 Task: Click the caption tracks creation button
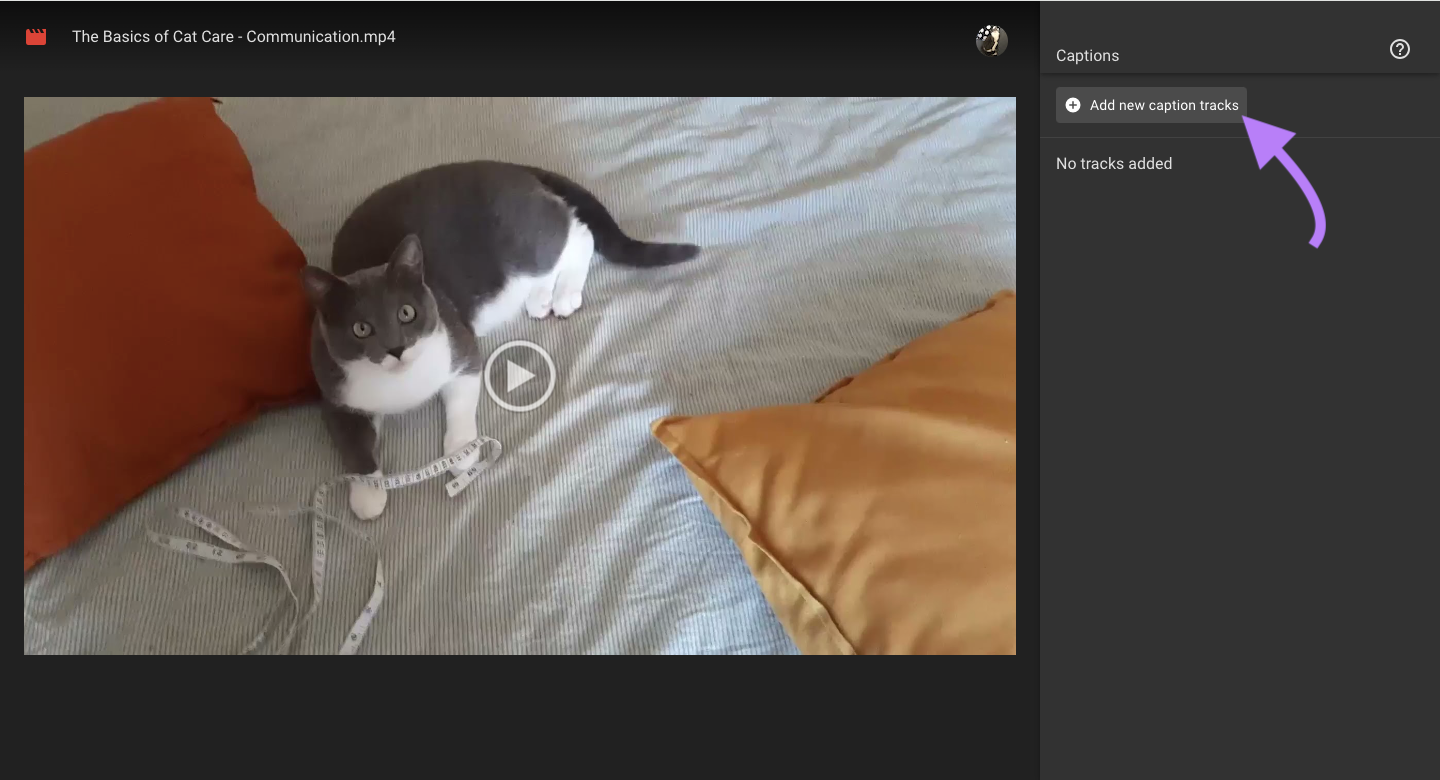tap(1151, 104)
